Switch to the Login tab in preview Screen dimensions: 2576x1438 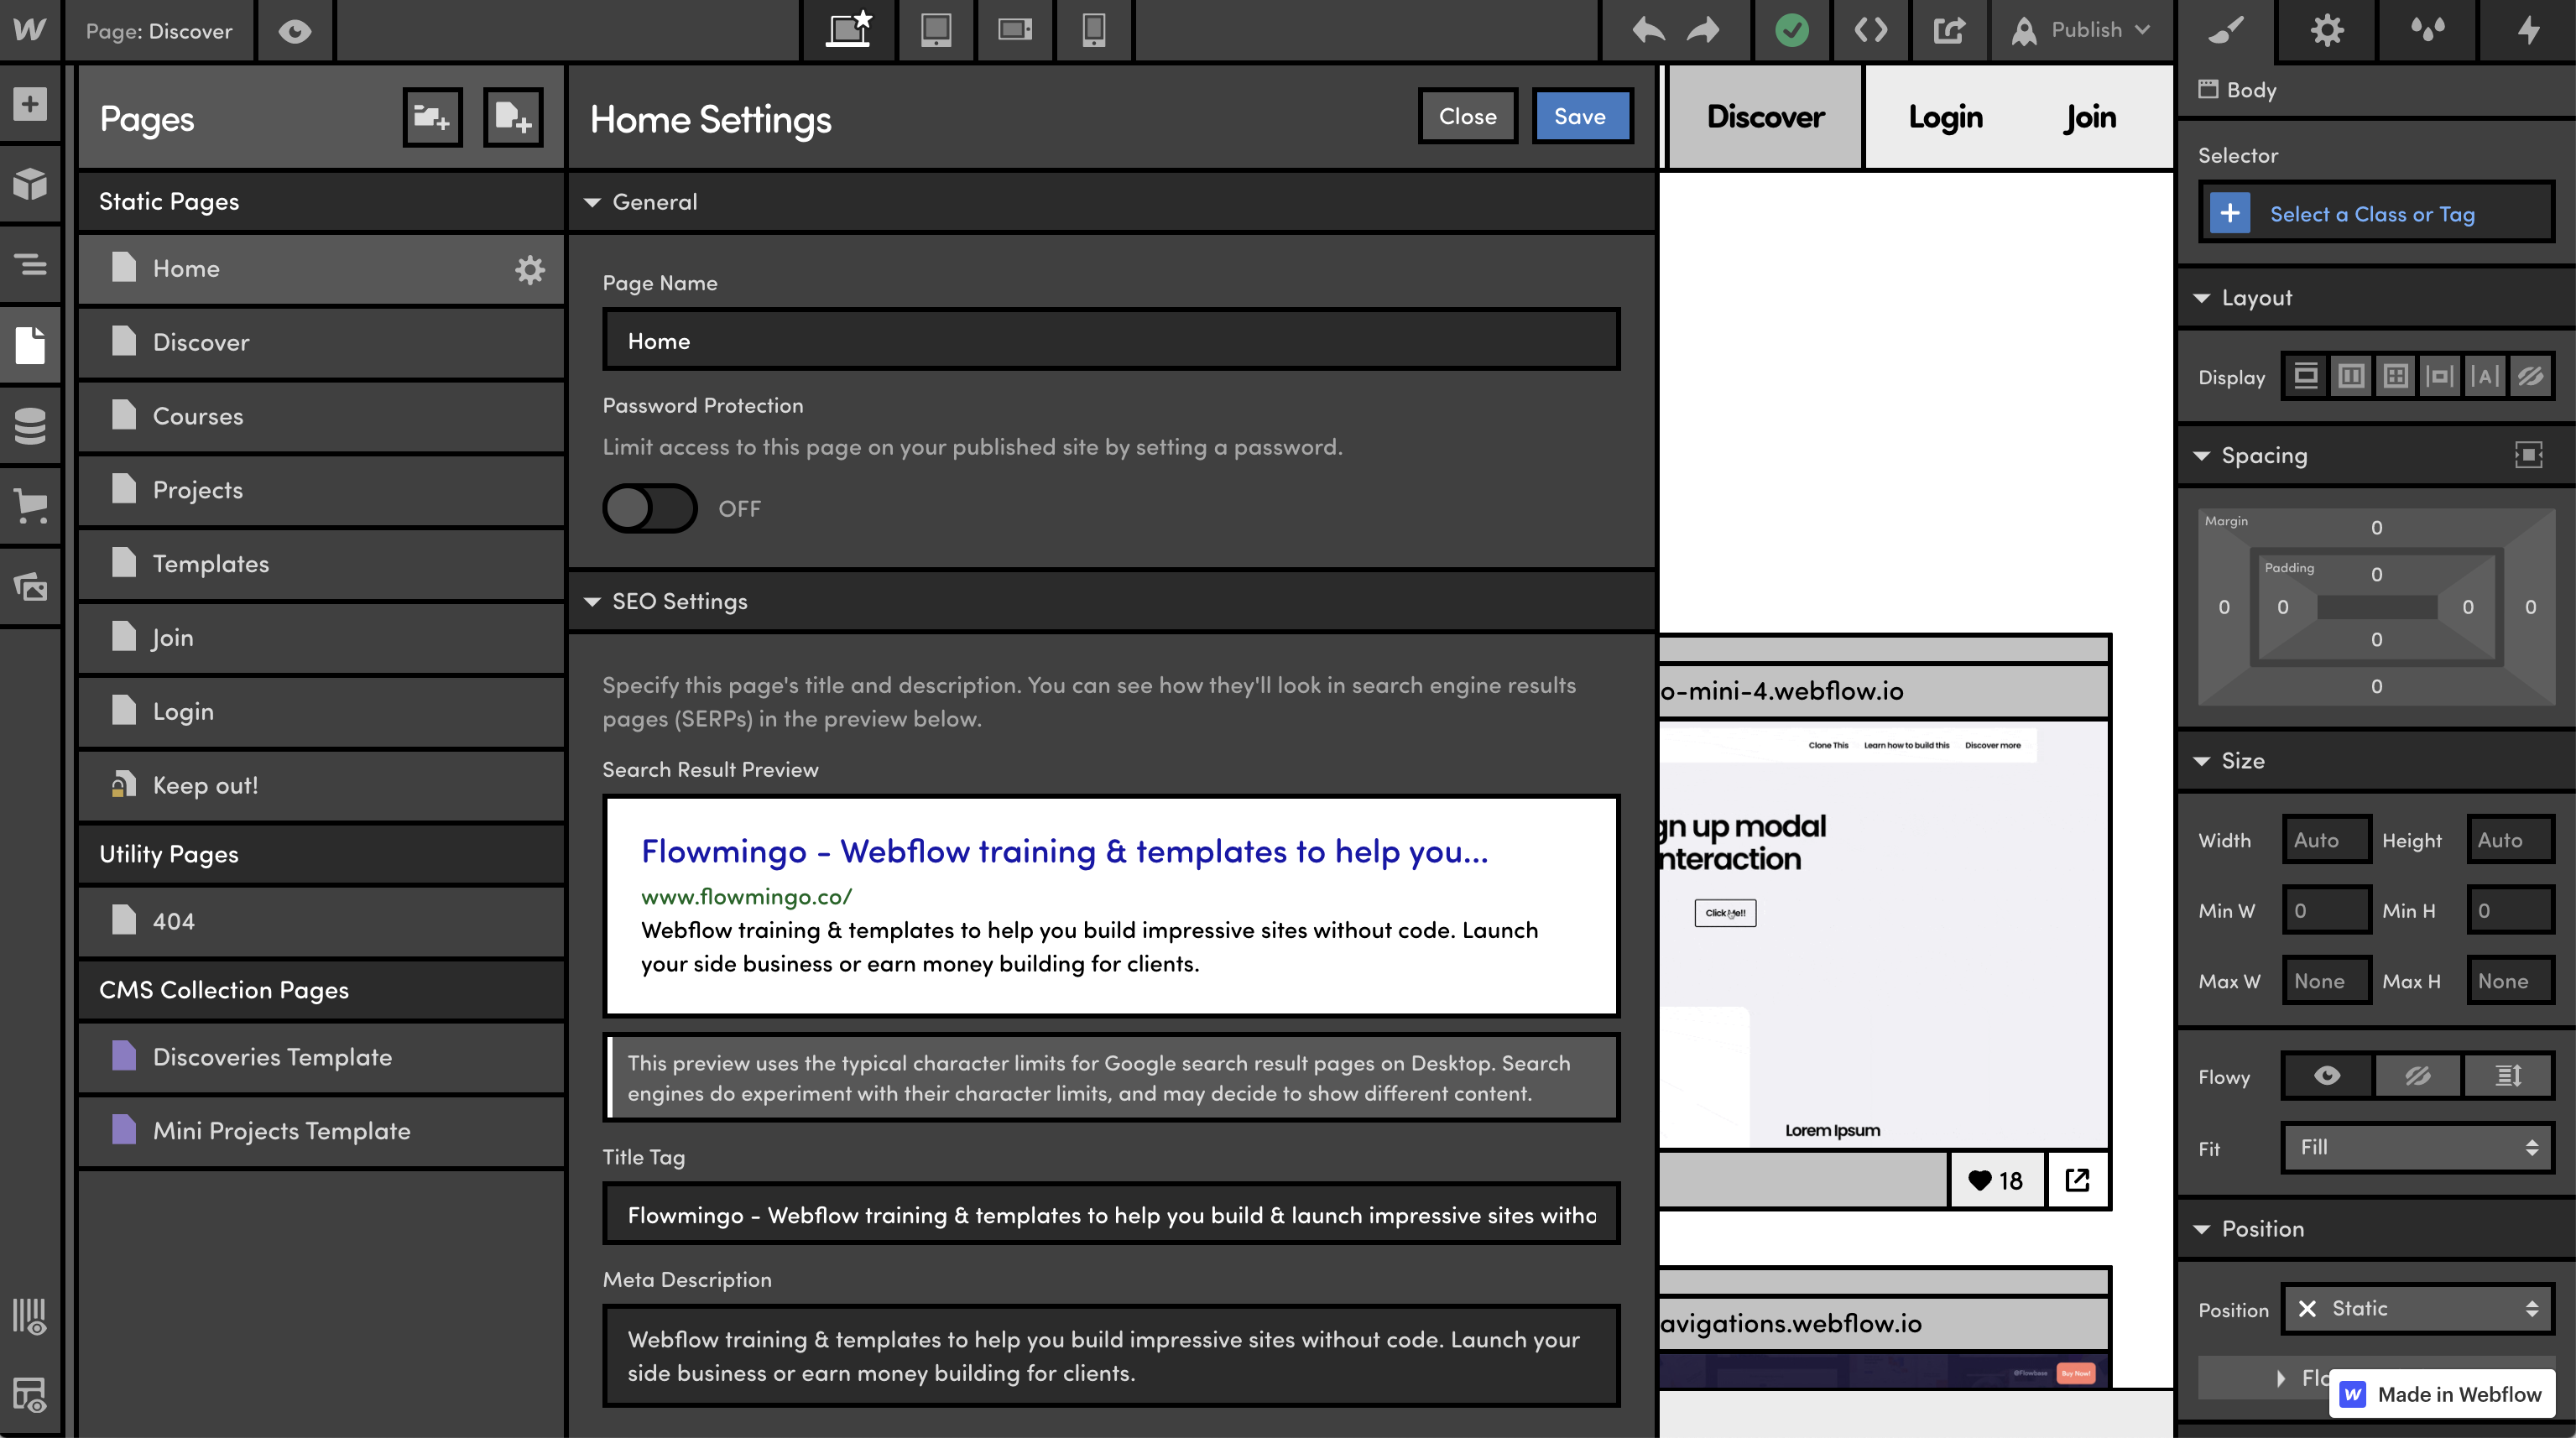pos(1944,116)
